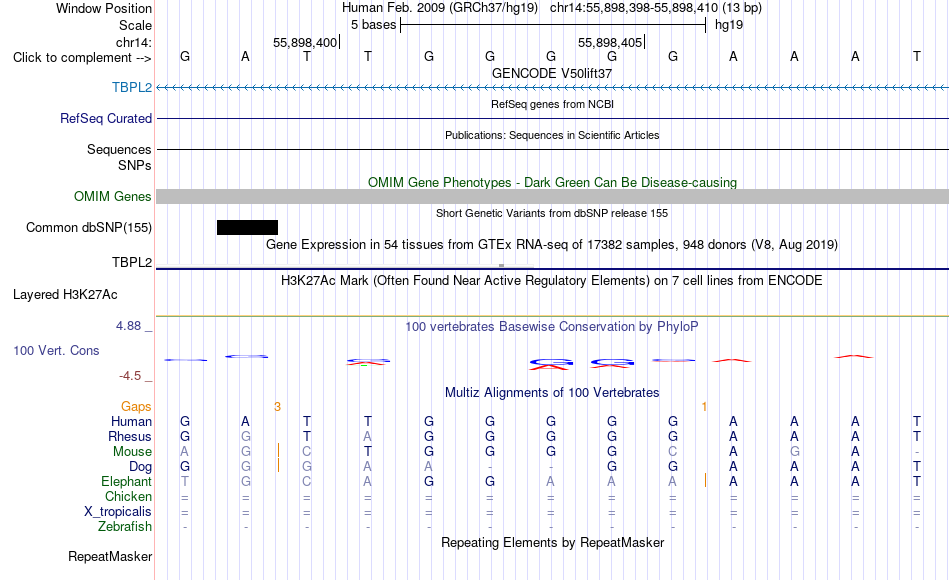This screenshot has width=950, height=580.
Task: Click the orange Gaps row label
Action: pos(136,406)
